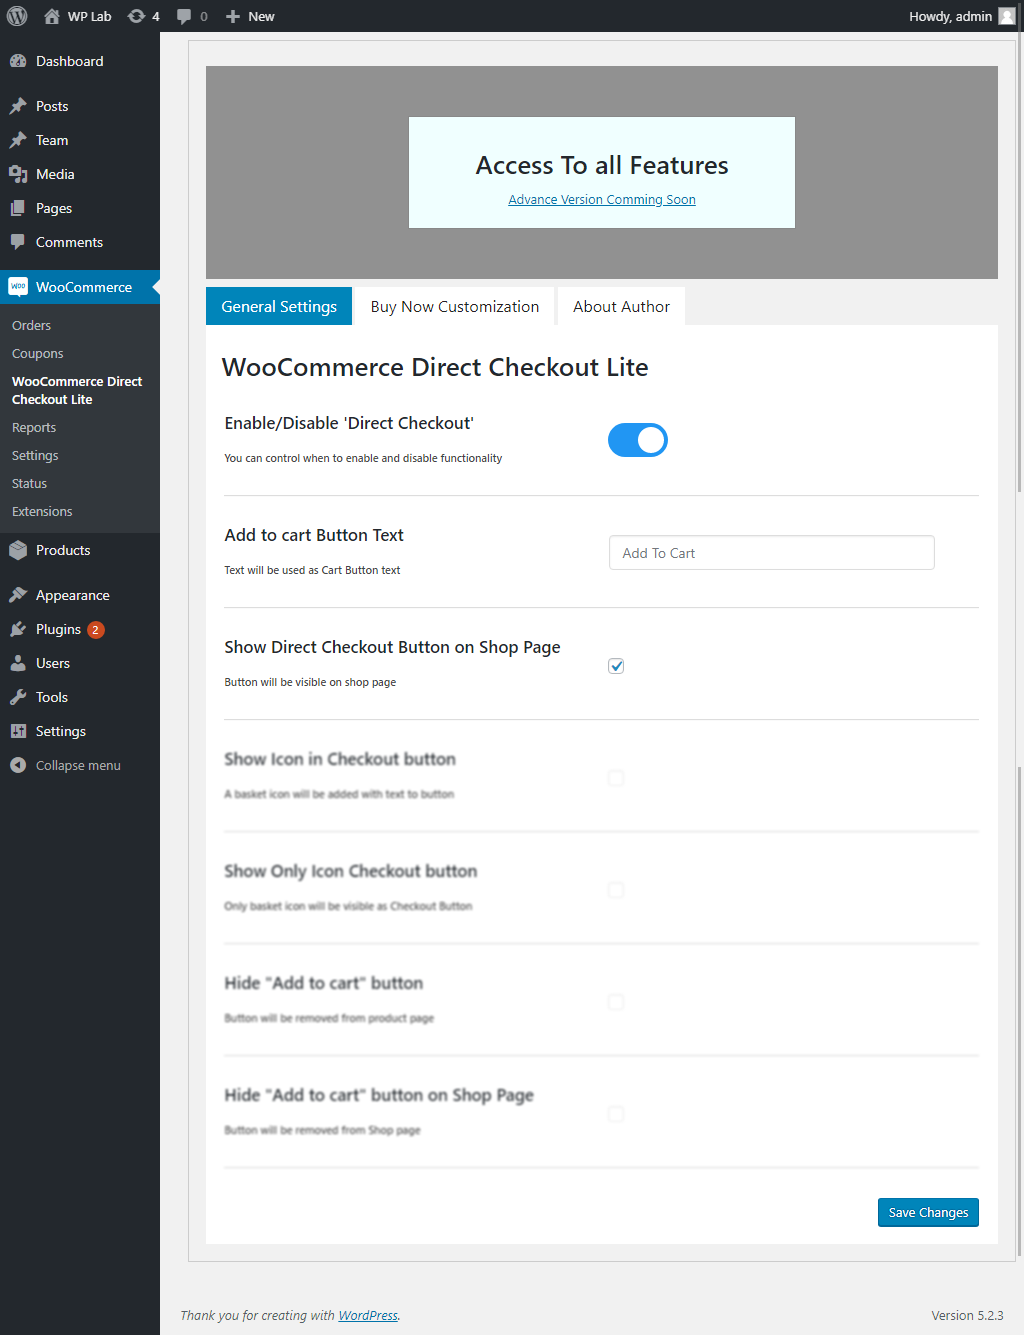Open the comments bubble icon in admin bar
1024x1335 pixels.
(x=184, y=16)
